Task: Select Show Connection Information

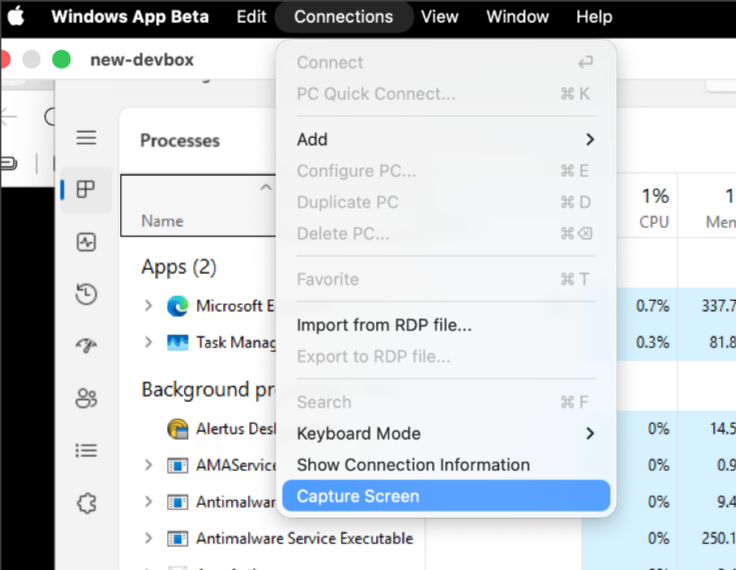Action: coord(446,465)
